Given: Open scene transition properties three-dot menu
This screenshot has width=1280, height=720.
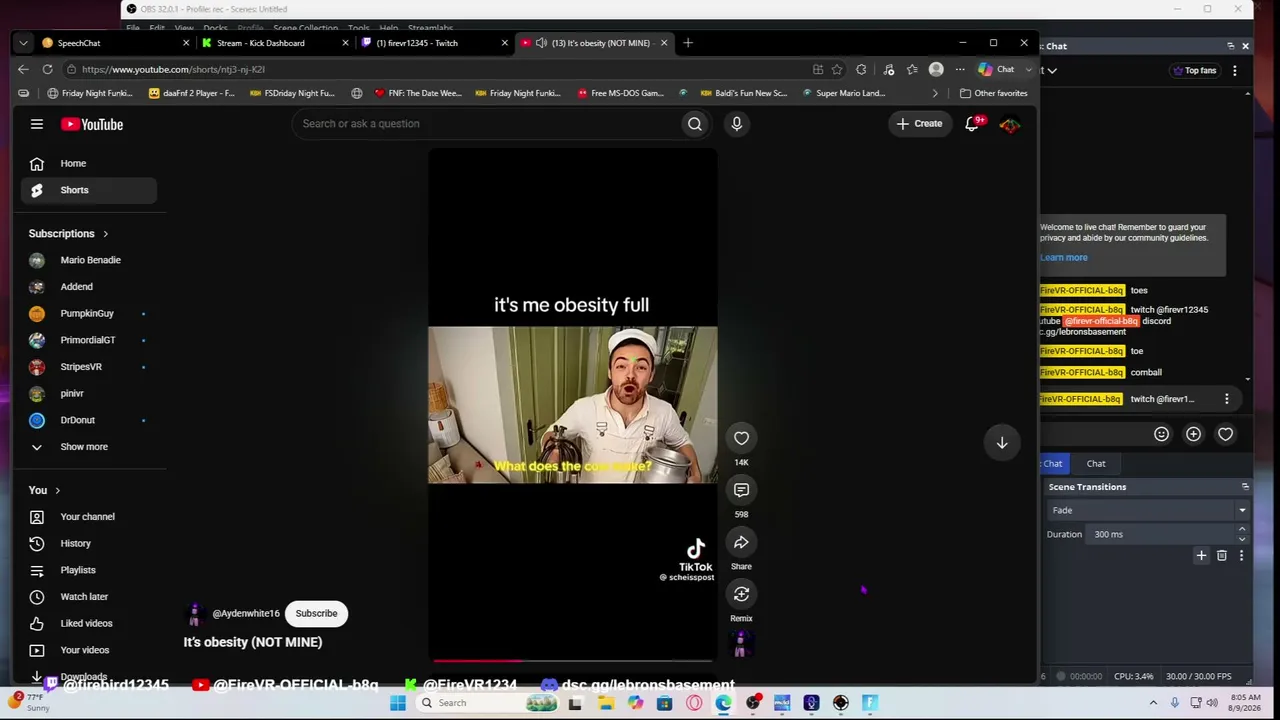Looking at the screenshot, I should (1241, 556).
